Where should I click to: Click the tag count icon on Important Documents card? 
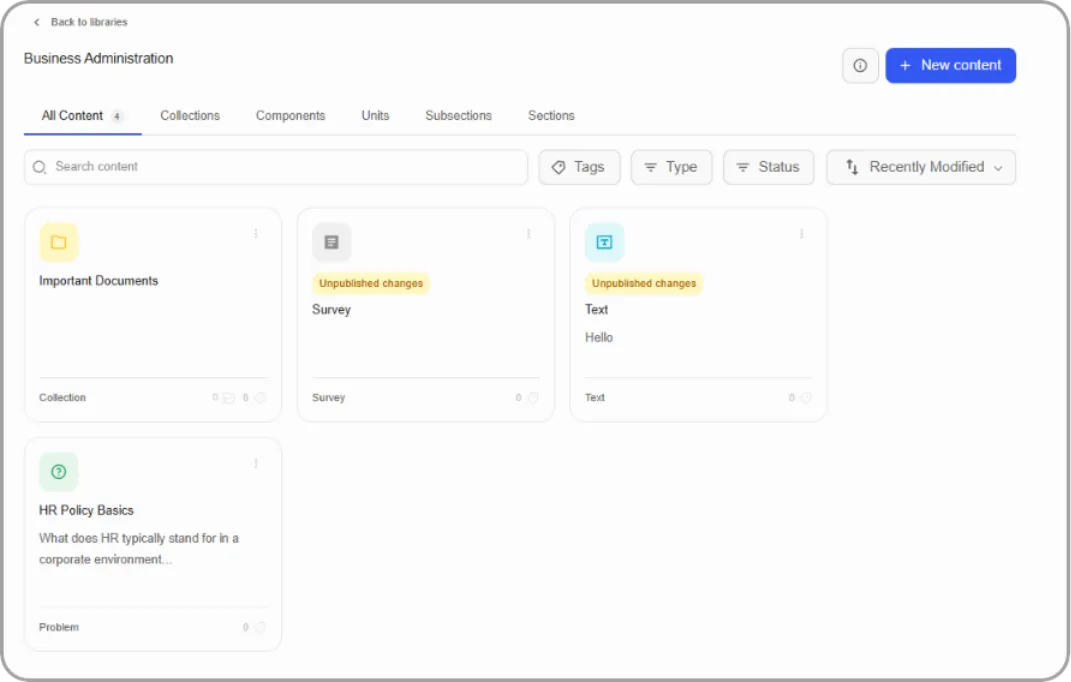(260, 398)
